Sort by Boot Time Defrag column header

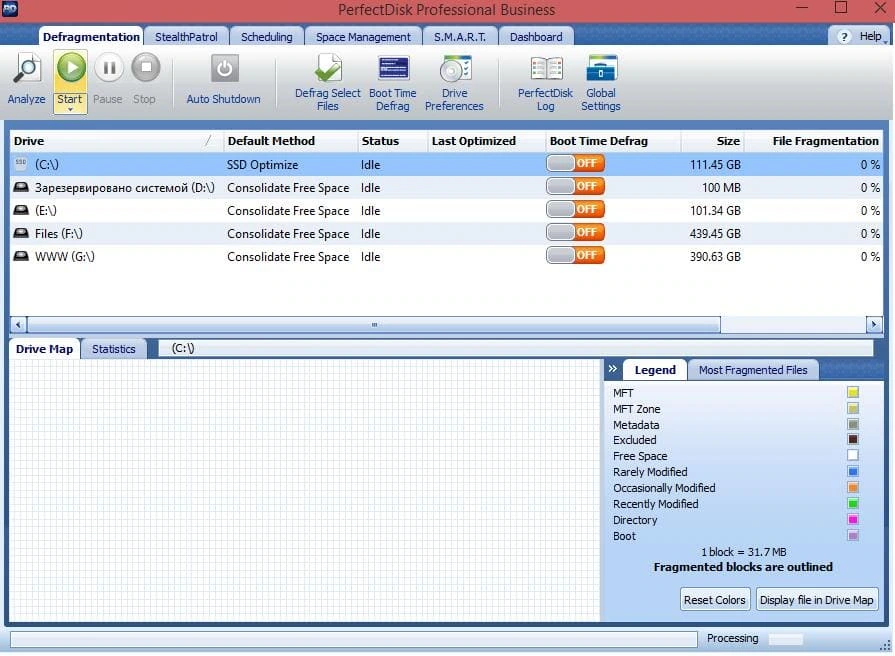click(x=613, y=141)
